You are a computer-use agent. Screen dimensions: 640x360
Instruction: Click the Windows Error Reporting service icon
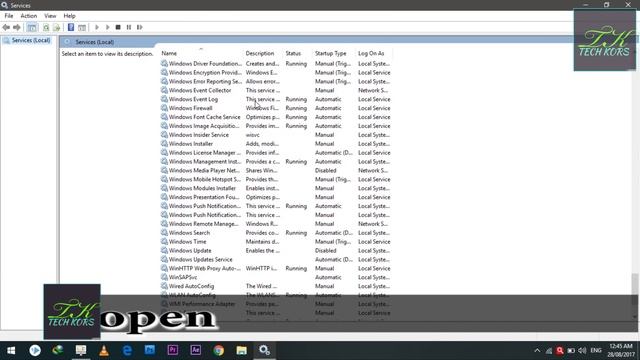(164, 81)
